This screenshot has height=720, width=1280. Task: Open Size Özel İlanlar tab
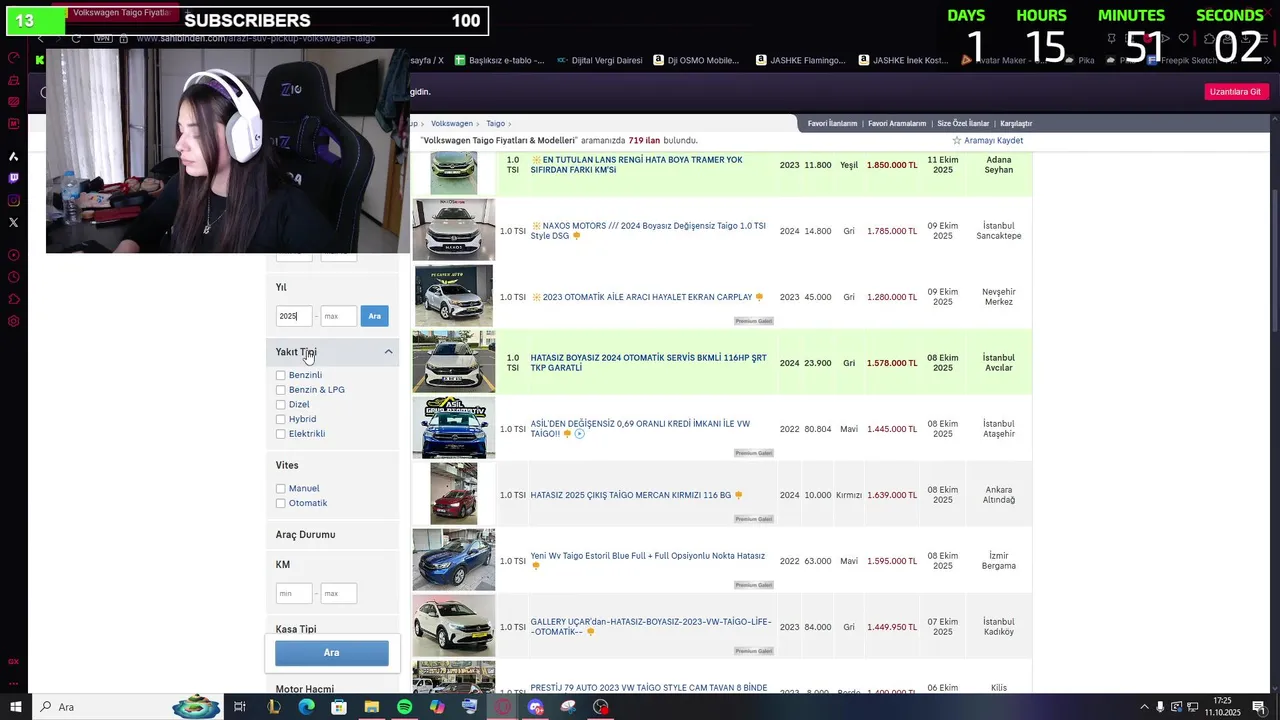(x=963, y=124)
